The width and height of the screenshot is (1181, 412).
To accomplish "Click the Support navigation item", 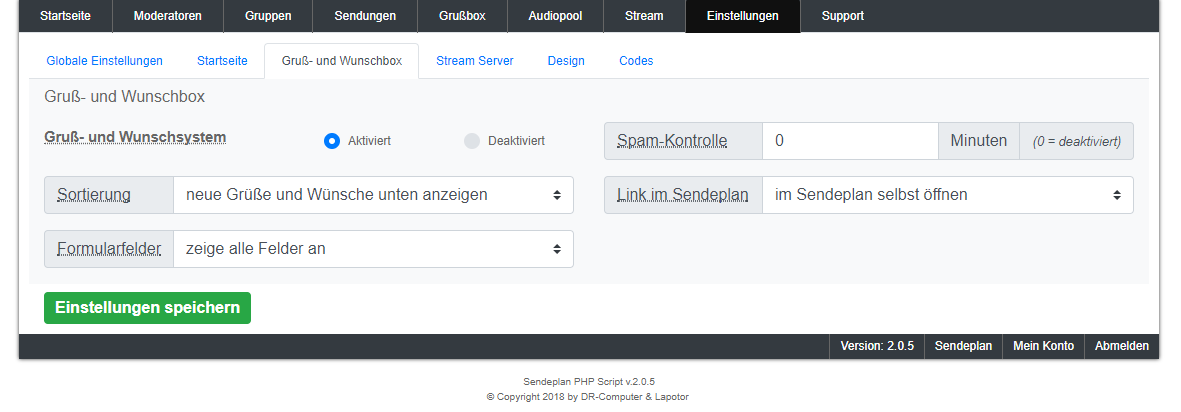I will point(842,16).
